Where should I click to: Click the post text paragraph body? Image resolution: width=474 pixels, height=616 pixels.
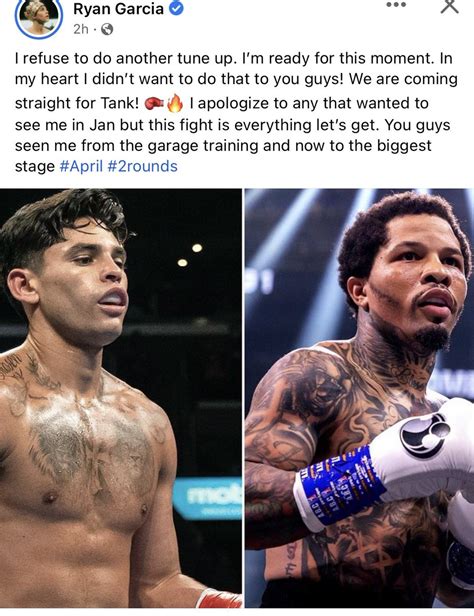[236, 112]
